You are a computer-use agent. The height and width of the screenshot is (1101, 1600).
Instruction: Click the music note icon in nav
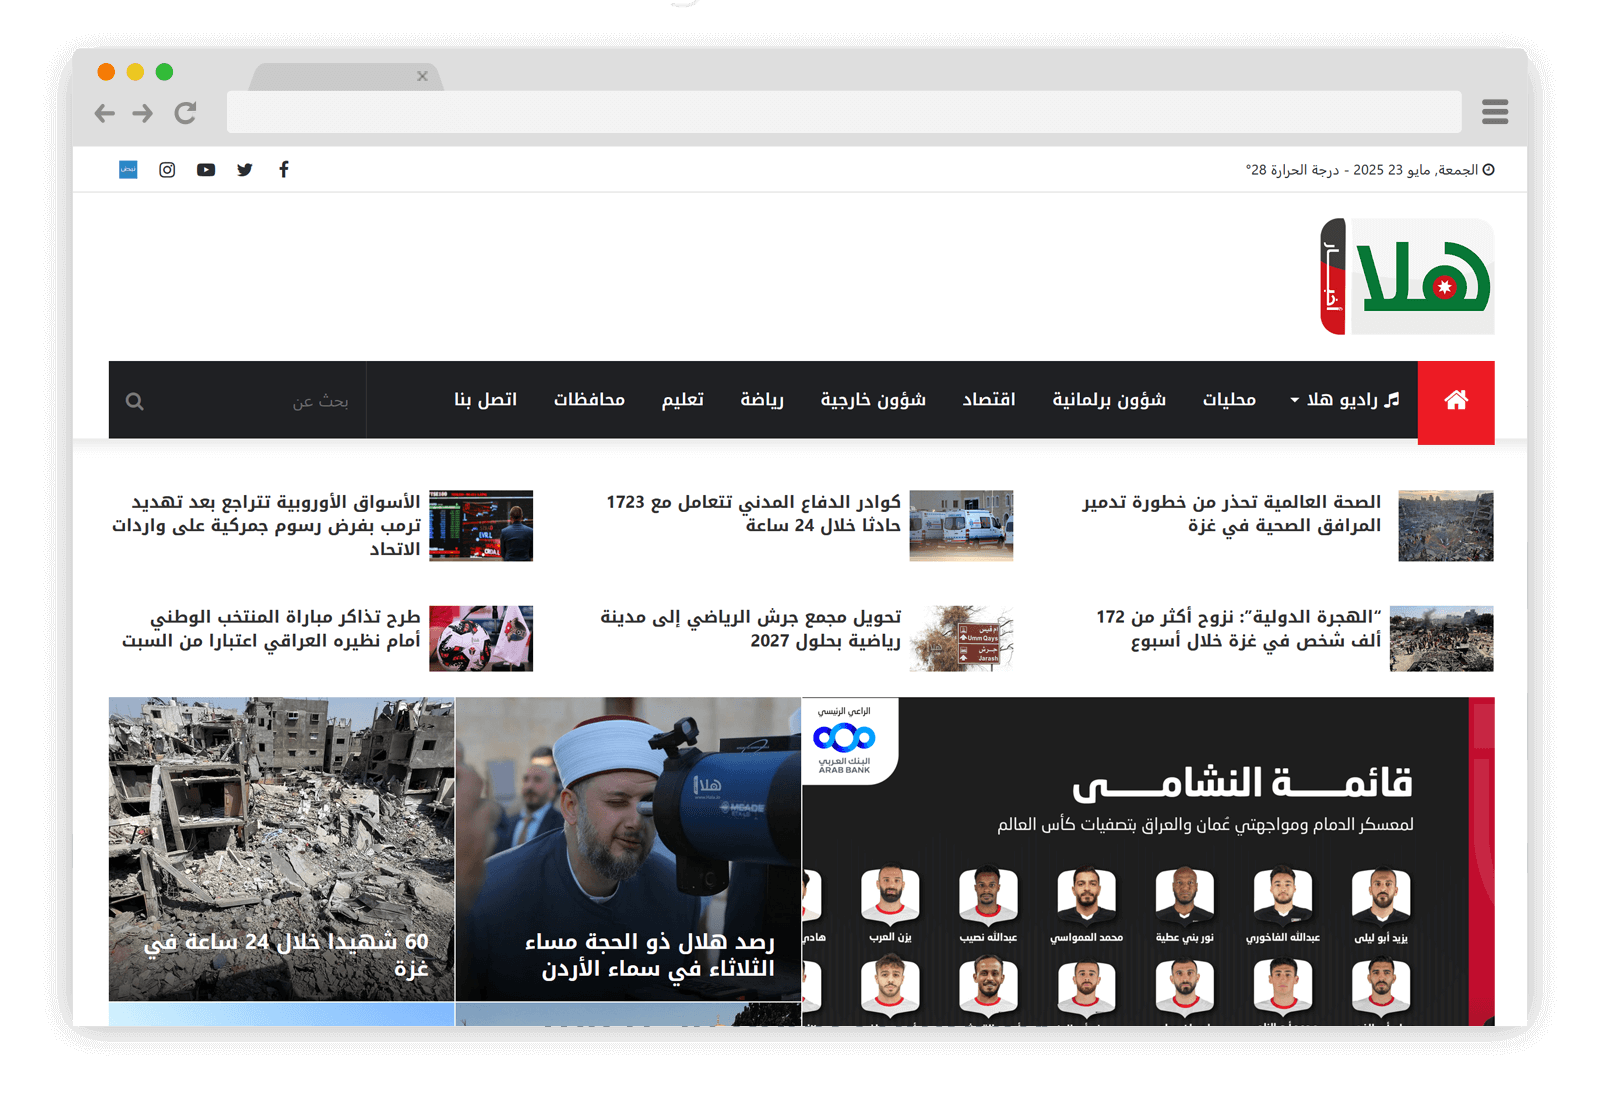pyautogui.click(x=1392, y=400)
